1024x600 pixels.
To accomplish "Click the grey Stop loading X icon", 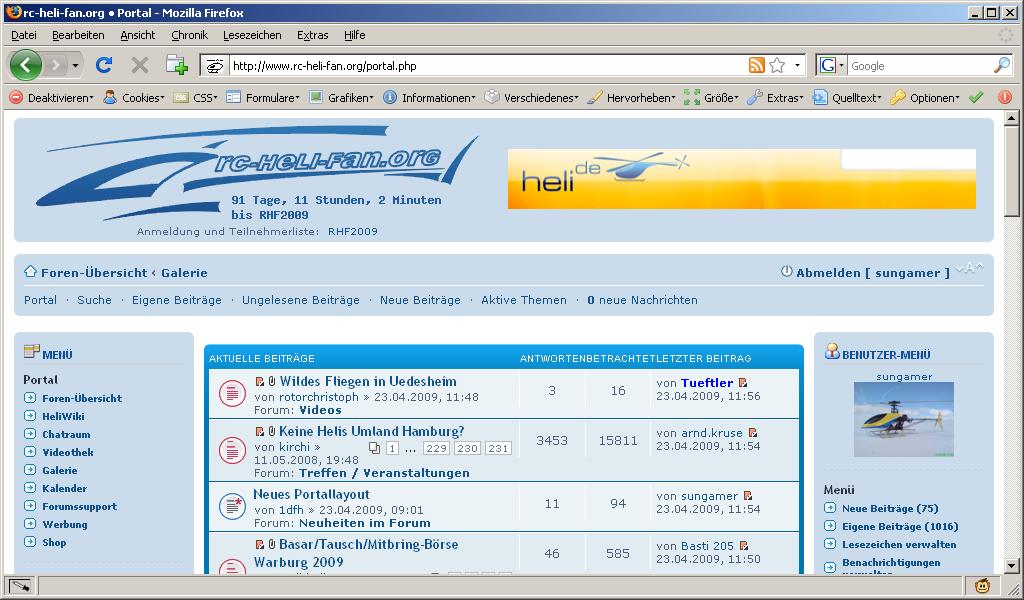I will click(140, 65).
